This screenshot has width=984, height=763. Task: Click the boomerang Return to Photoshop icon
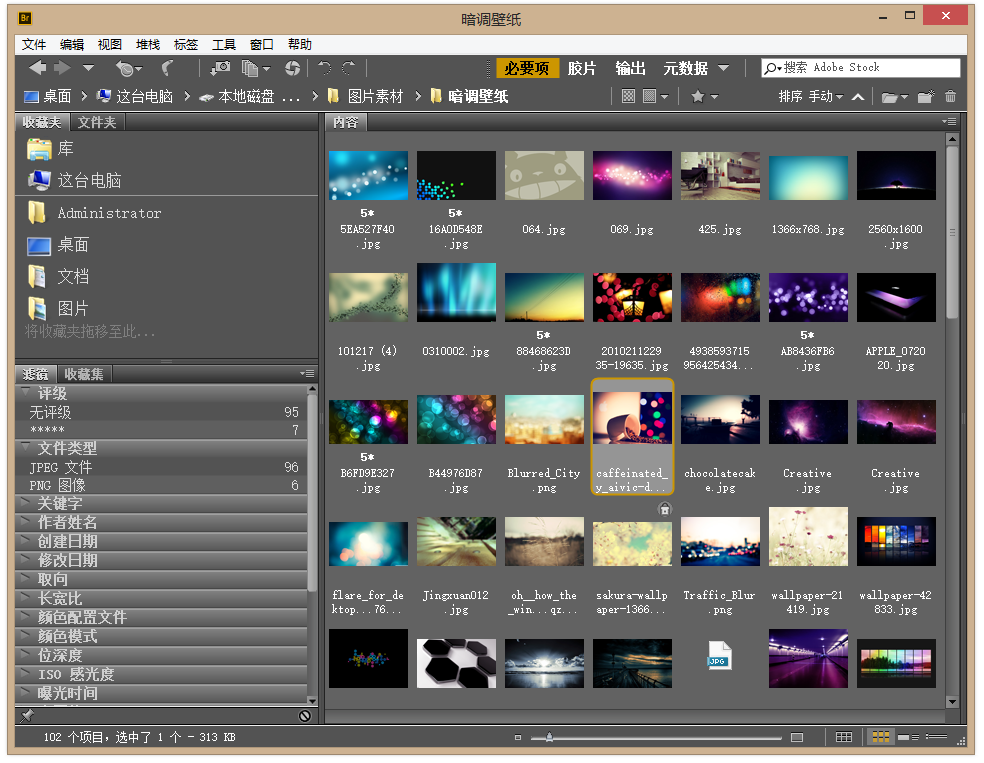coord(166,70)
